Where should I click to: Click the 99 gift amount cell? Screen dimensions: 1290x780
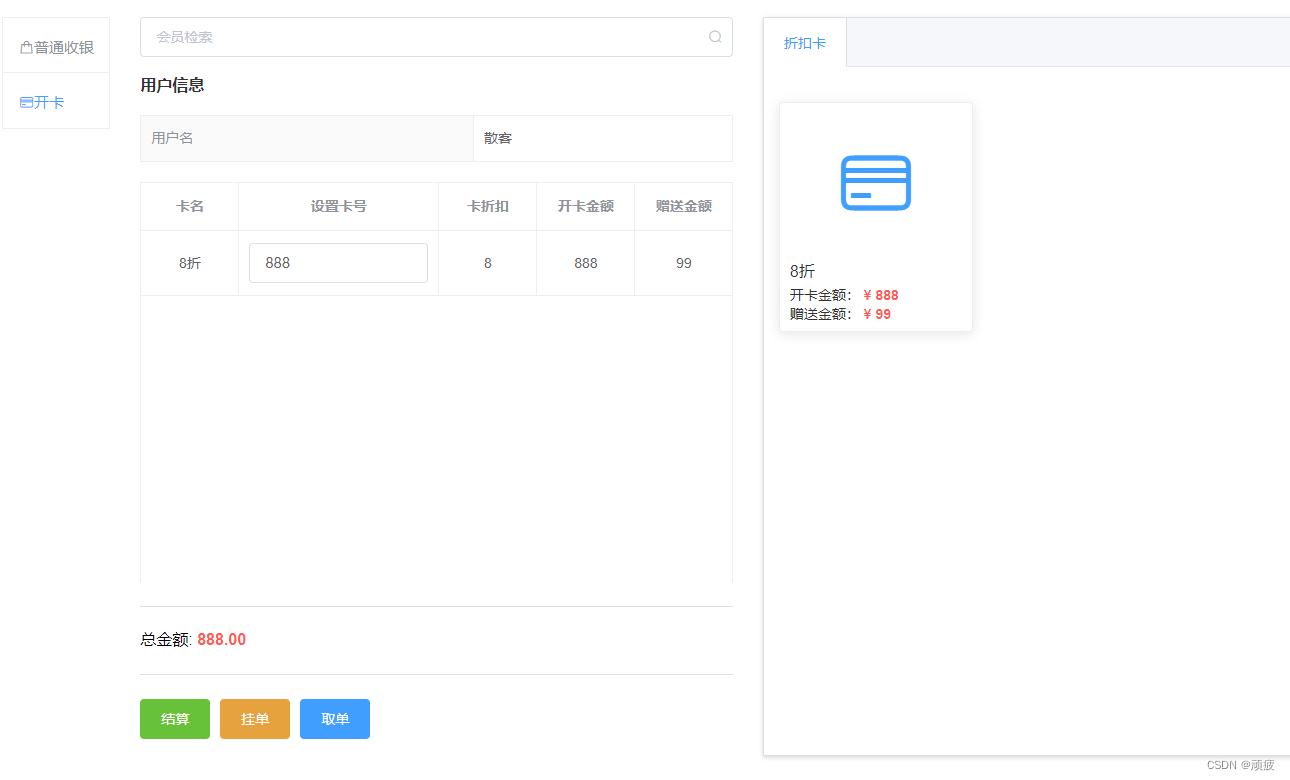tap(684, 263)
